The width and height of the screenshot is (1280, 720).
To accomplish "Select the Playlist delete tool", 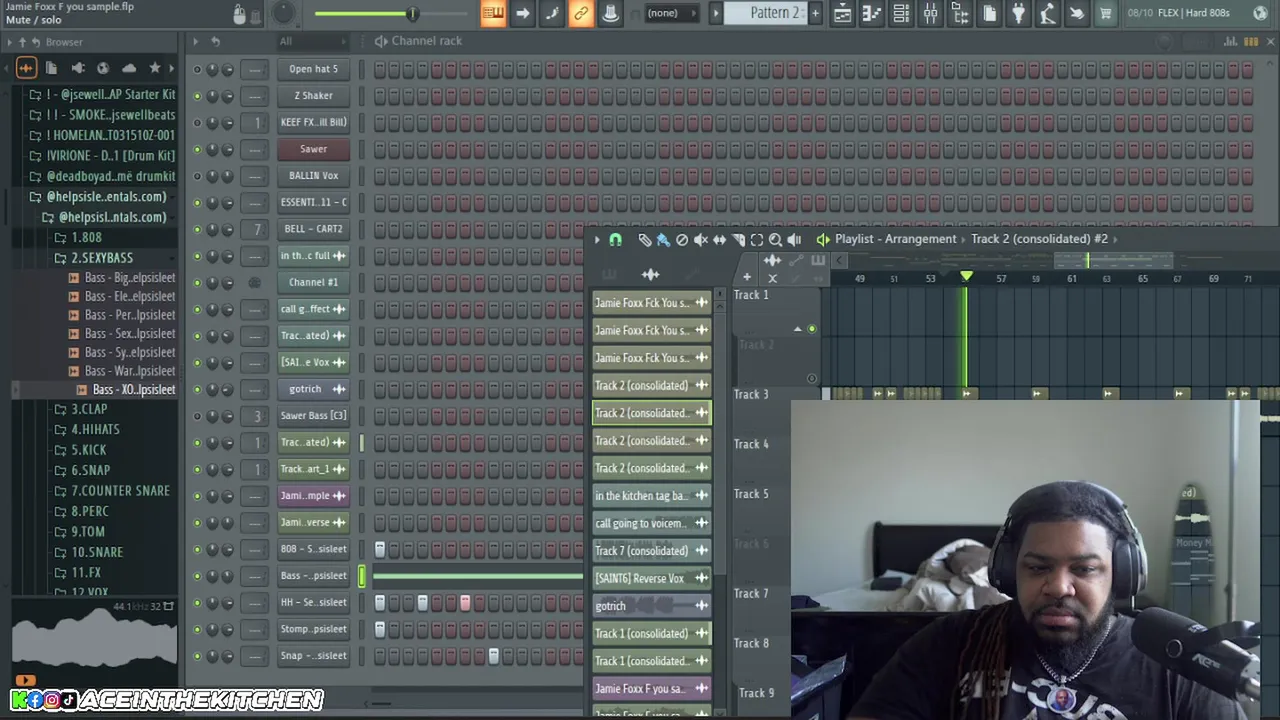I will point(682,240).
